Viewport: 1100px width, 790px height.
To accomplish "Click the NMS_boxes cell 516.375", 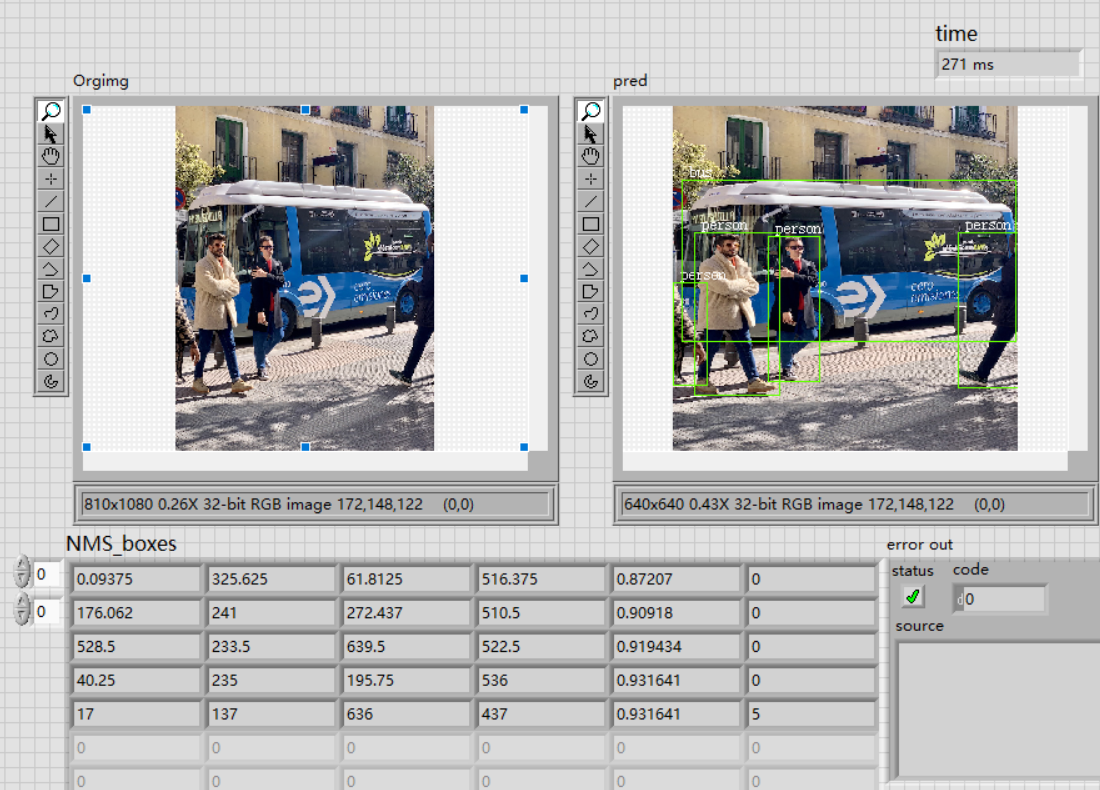I will pyautogui.click(x=541, y=580).
